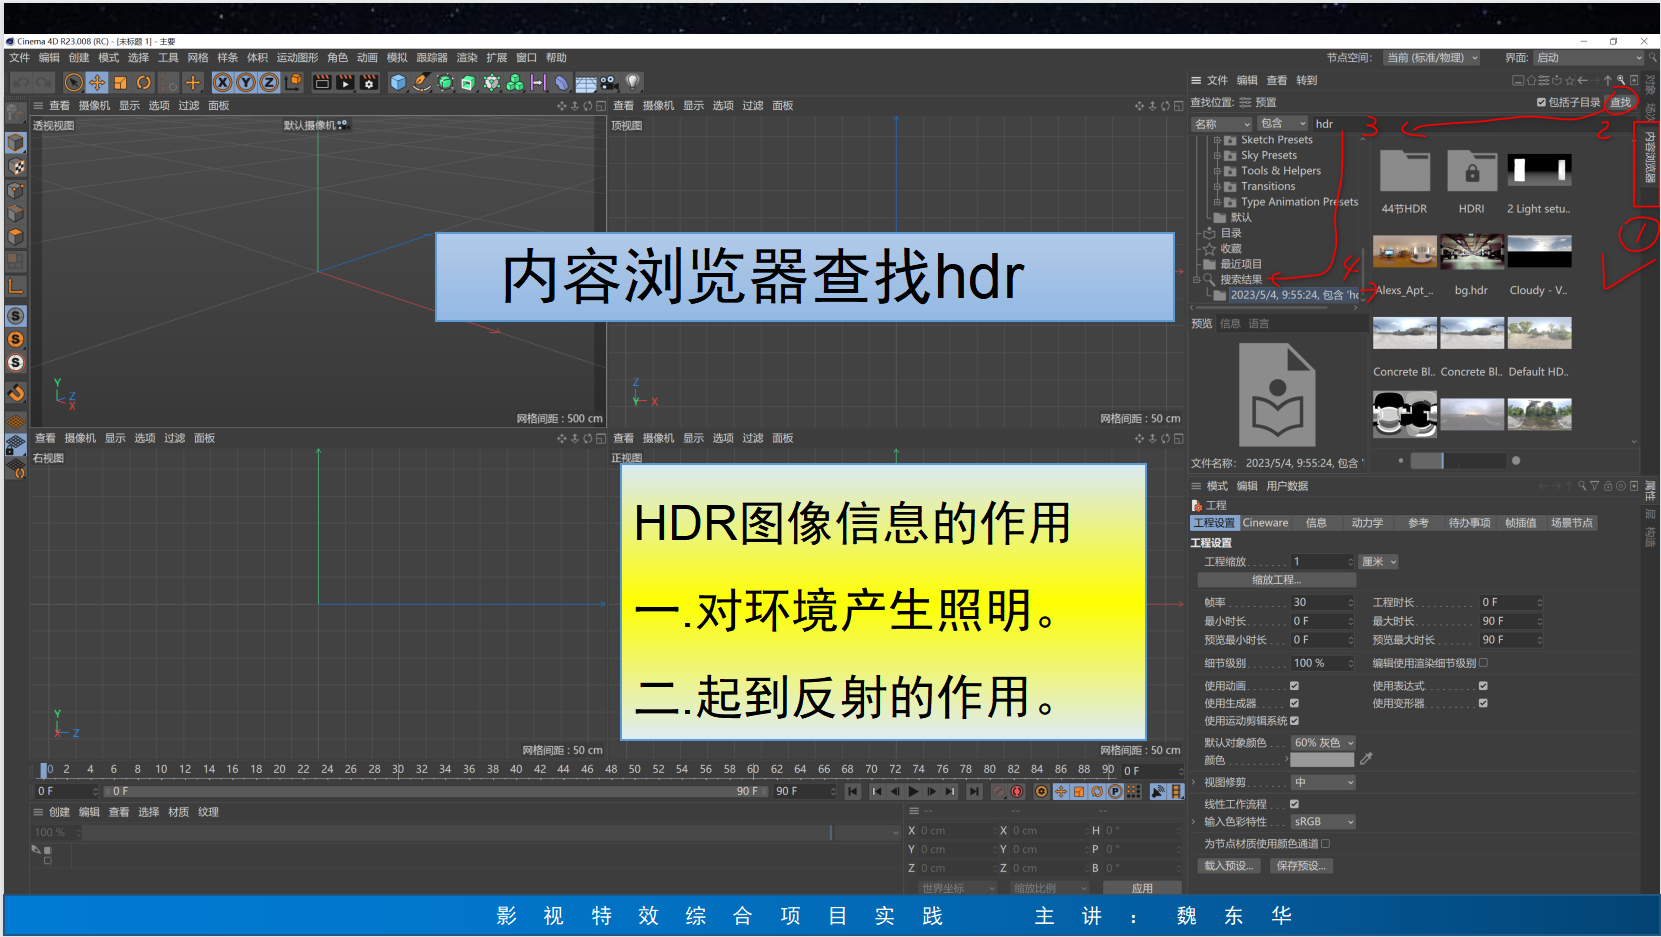Image resolution: width=1661 pixels, height=937 pixels.
Task: Open the 包含 condition dropdown
Action: pyautogui.click(x=1283, y=124)
